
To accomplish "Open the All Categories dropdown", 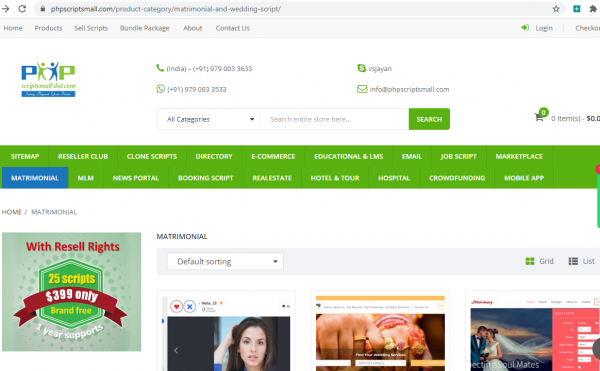I will point(209,119).
